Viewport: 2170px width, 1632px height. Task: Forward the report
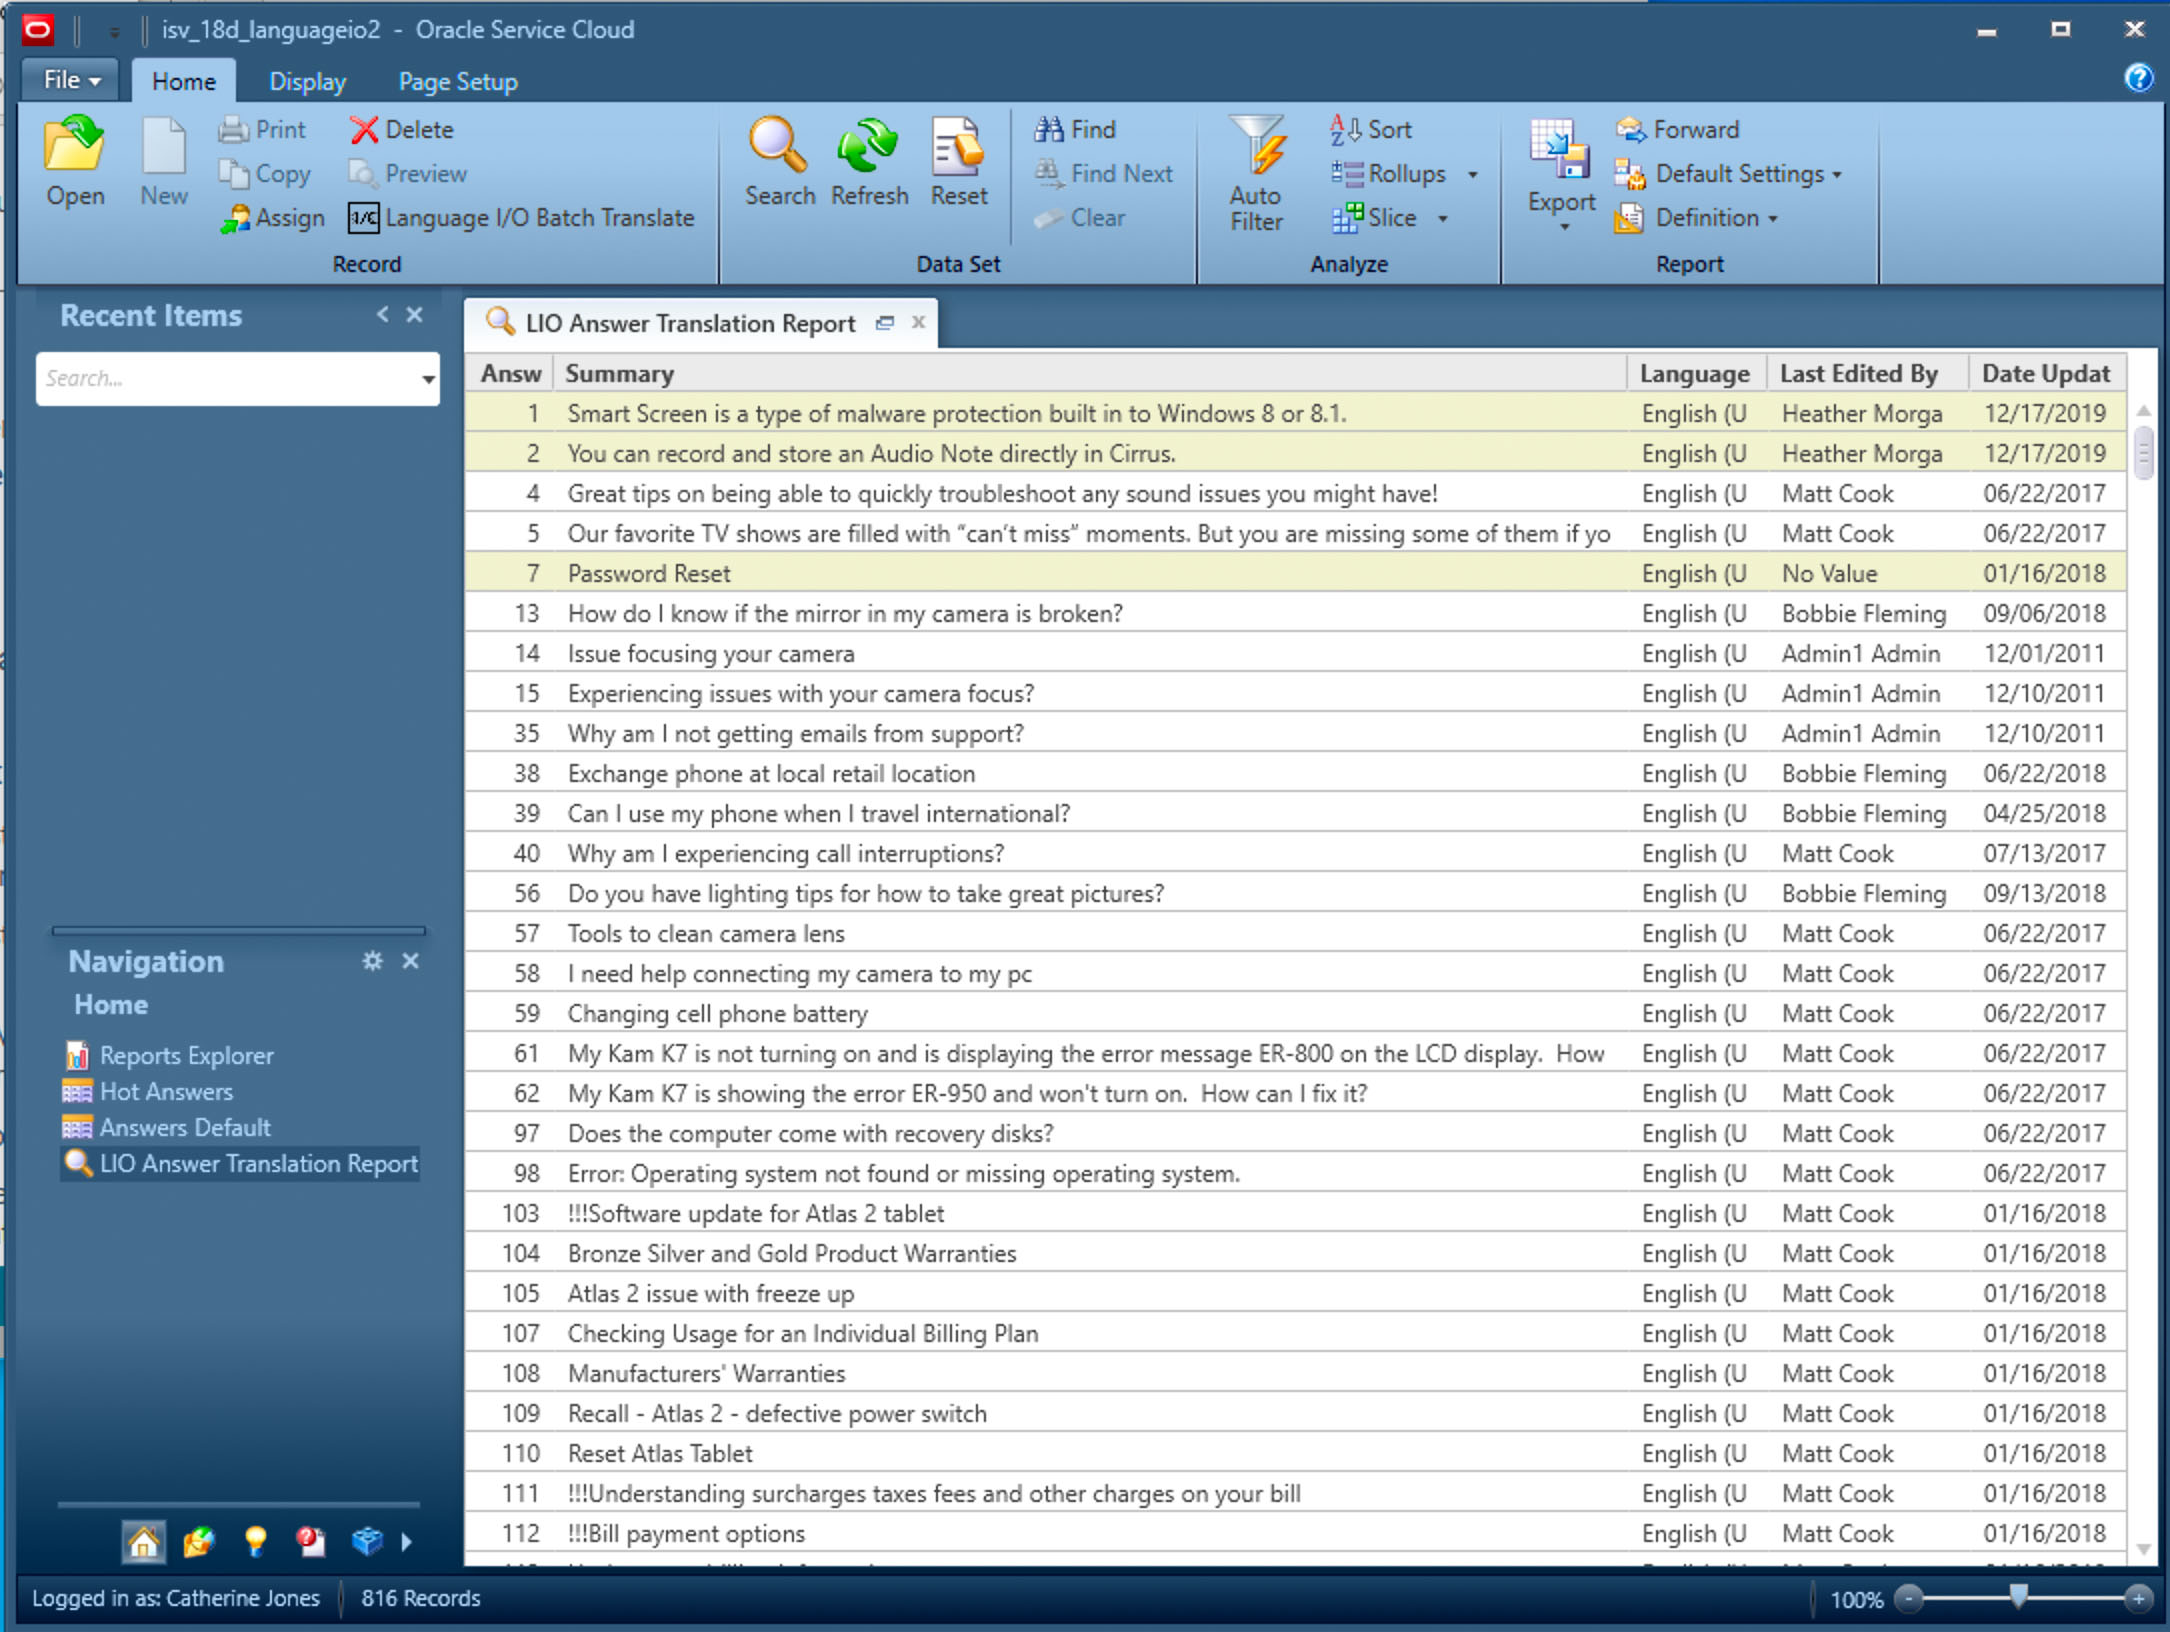click(x=1678, y=130)
